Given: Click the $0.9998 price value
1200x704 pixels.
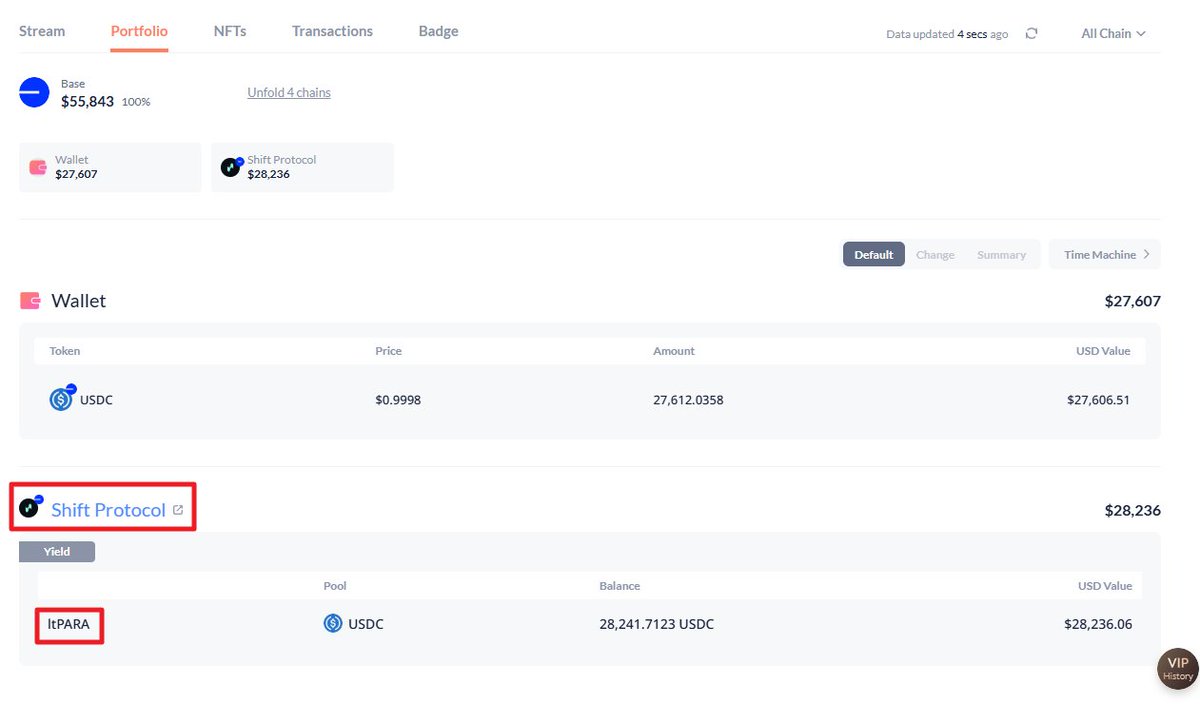Looking at the screenshot, I should (398, 400).
